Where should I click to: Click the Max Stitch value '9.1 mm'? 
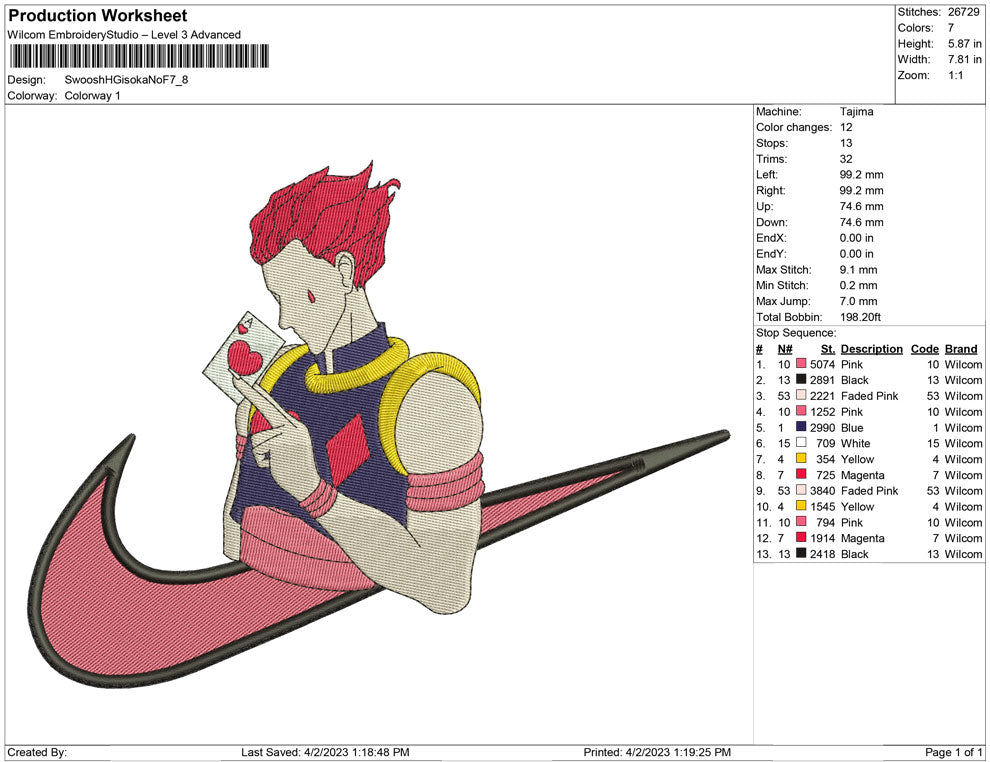point(859,270)
